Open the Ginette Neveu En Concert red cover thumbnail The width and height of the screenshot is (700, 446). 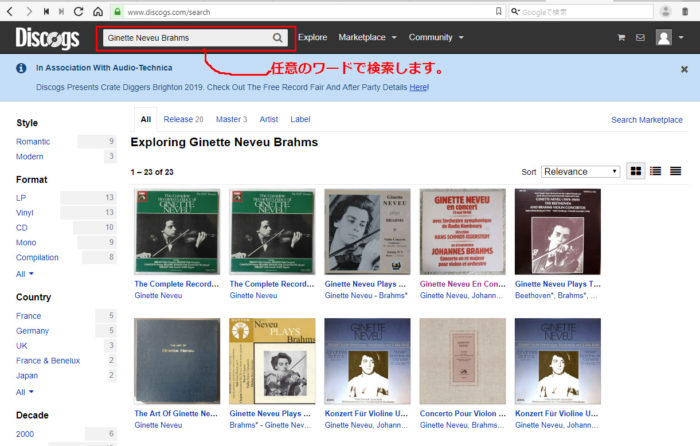click(x=462, y=231)
